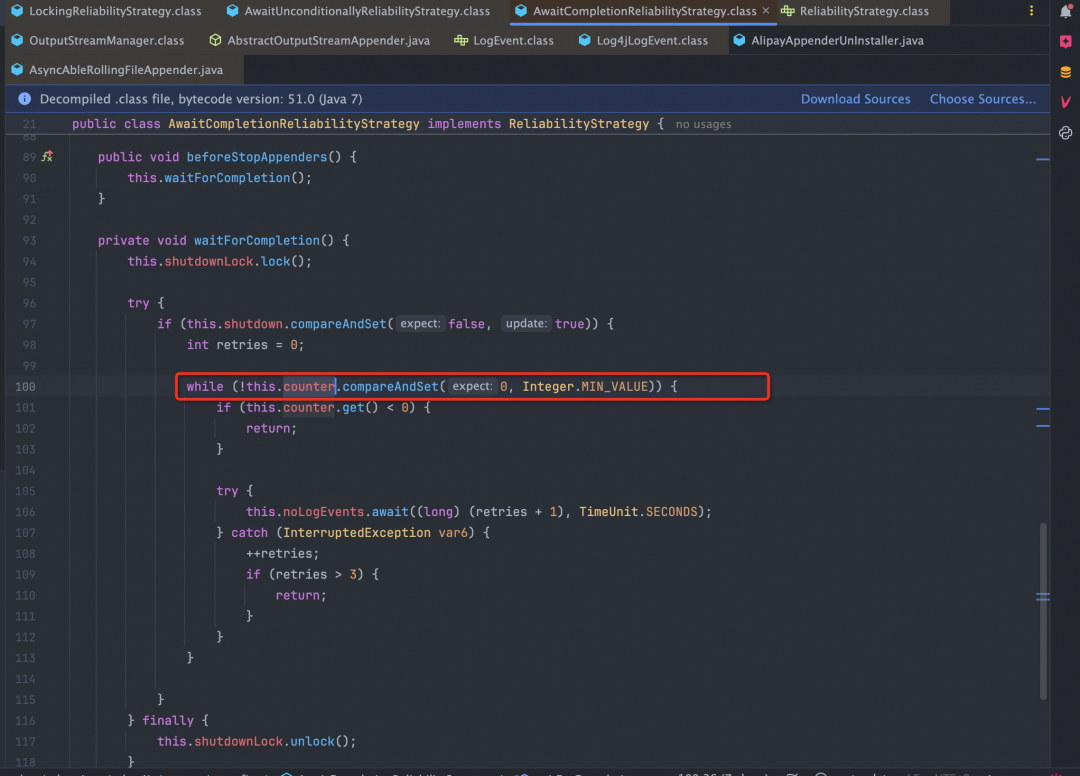Close the AwaitCompletionReliabilityStrategy.class tab
This screenshot has width=1080, height=776.
(x=766, y=11)
